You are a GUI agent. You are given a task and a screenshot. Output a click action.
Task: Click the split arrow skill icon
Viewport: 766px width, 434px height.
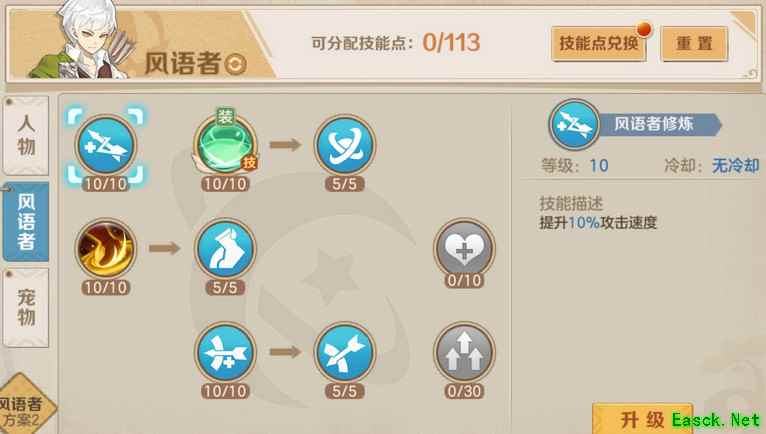pos(344,352)
